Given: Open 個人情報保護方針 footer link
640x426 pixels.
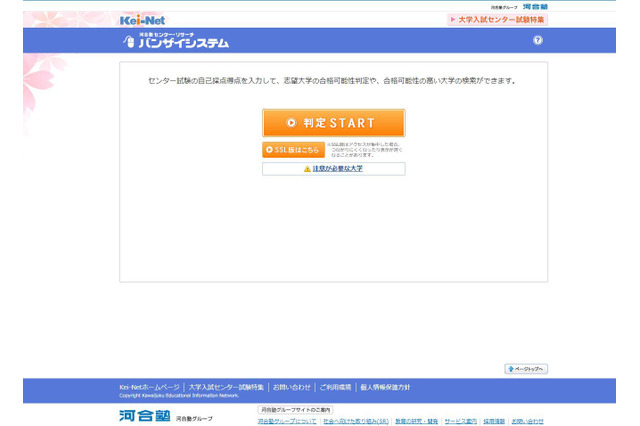Looking at the screenshot, I should (x=385, y=387).
